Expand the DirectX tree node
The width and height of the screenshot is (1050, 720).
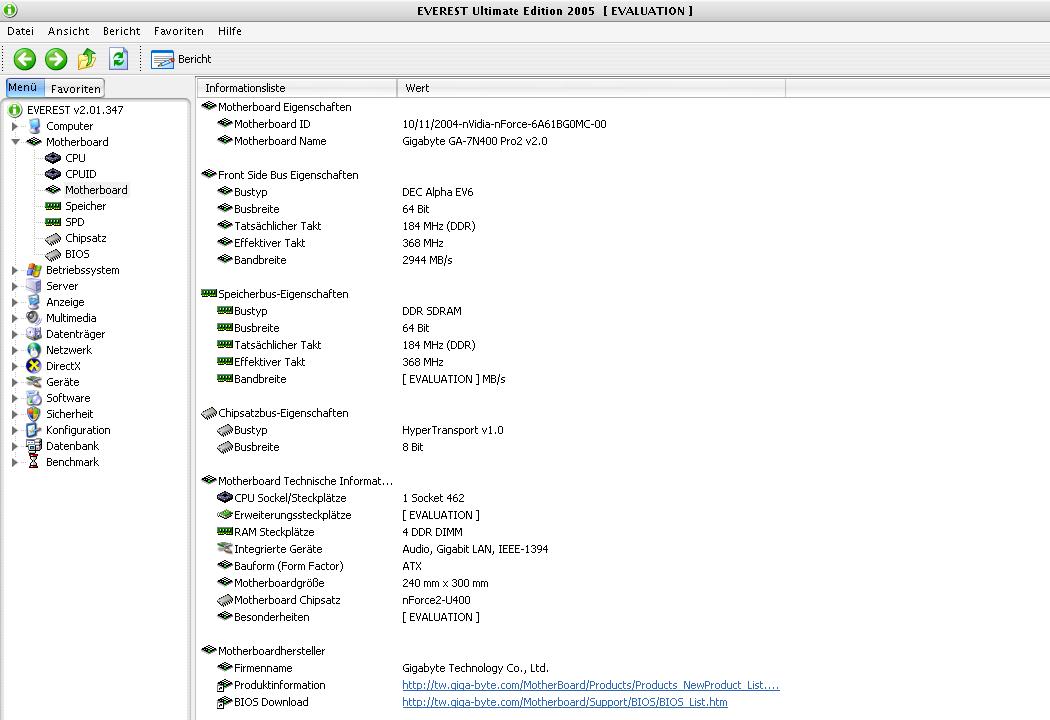pos(15,366)
